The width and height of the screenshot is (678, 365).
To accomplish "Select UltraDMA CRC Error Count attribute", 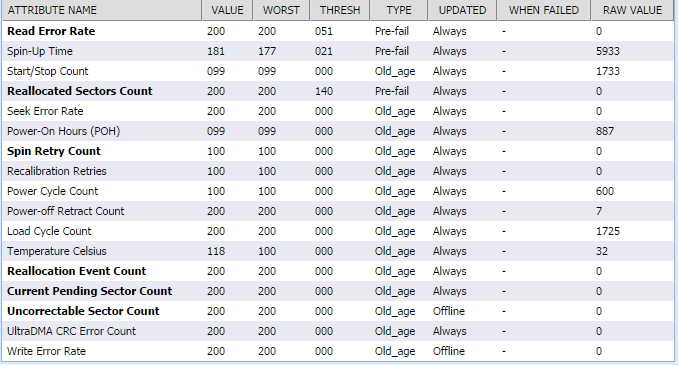I will 71,331.
